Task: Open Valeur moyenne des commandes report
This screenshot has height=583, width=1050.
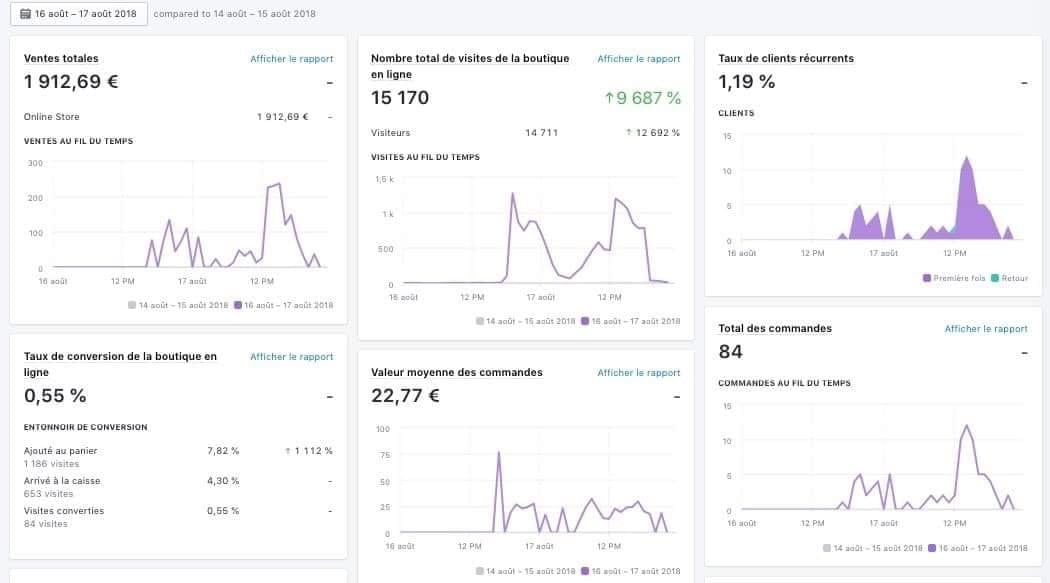Action: tap(638, 373)
